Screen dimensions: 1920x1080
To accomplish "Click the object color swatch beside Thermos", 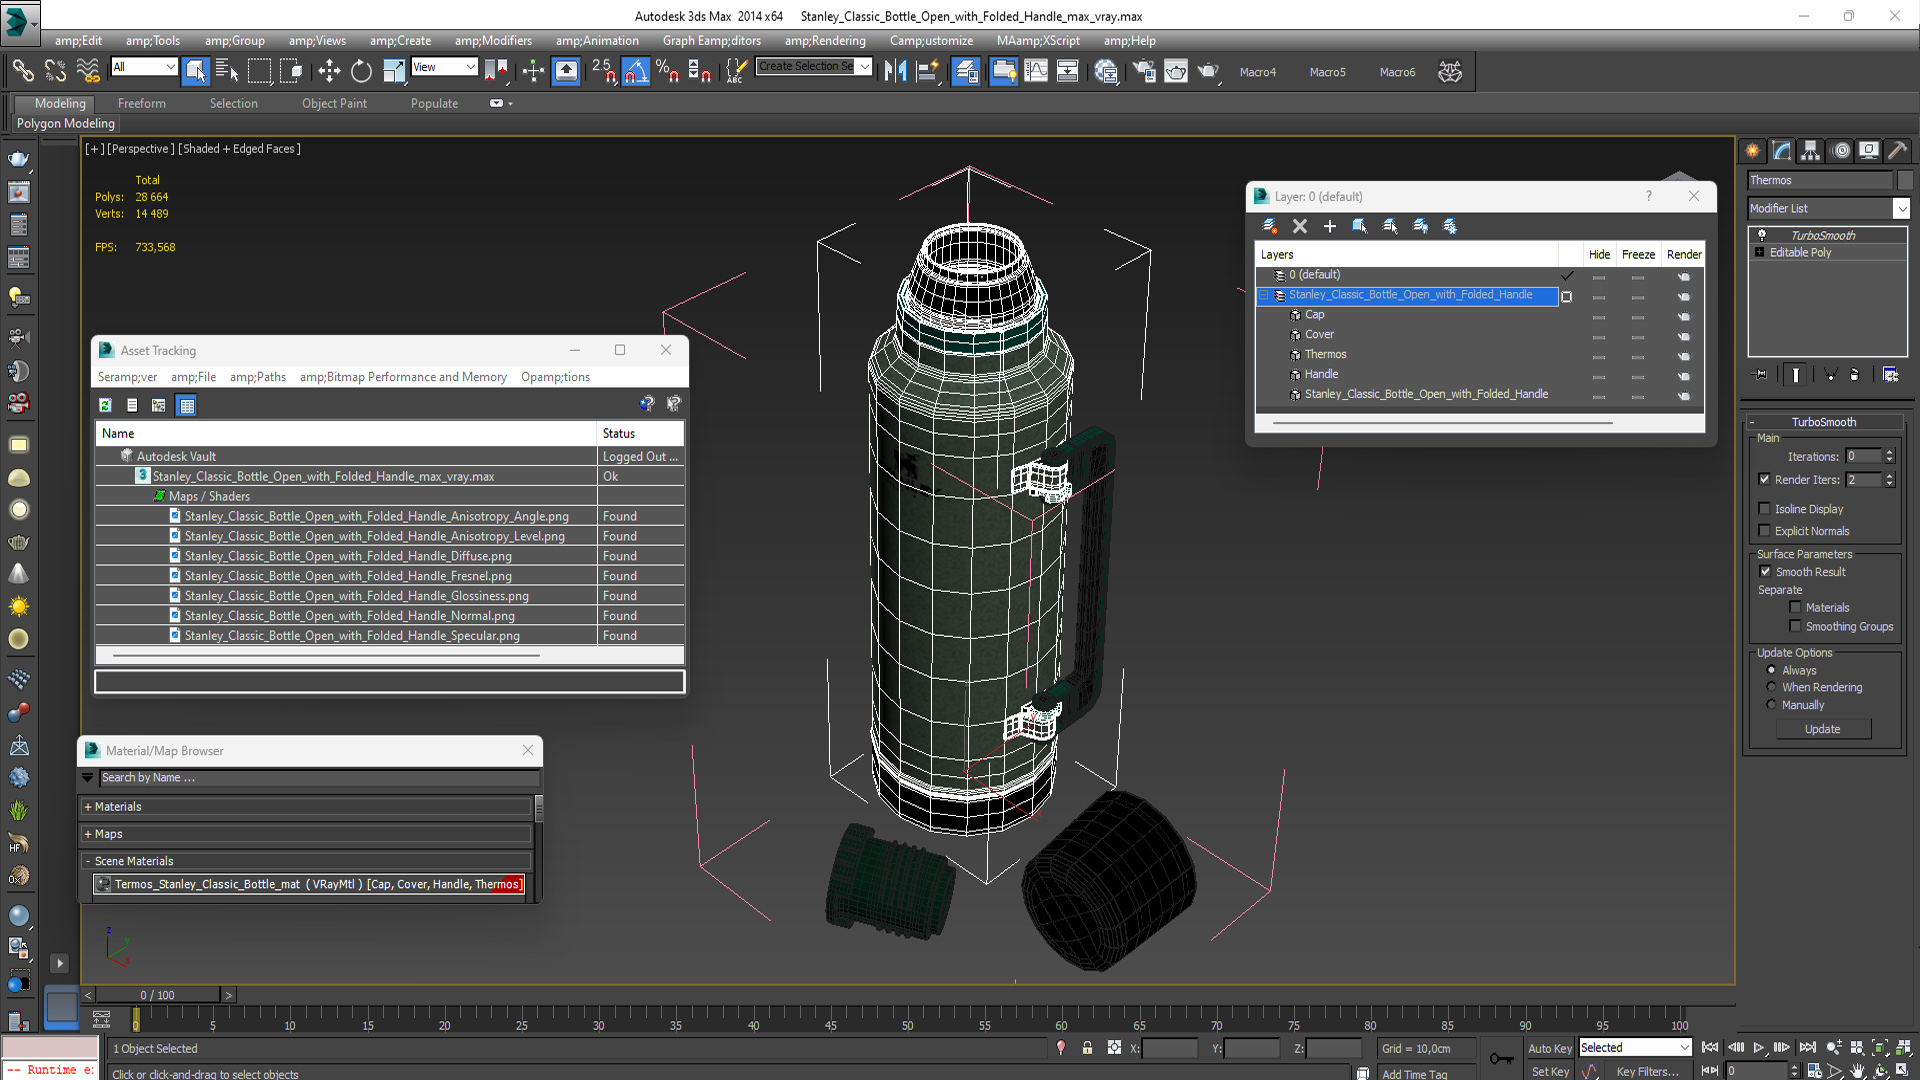I will [x=1905, y=180].
